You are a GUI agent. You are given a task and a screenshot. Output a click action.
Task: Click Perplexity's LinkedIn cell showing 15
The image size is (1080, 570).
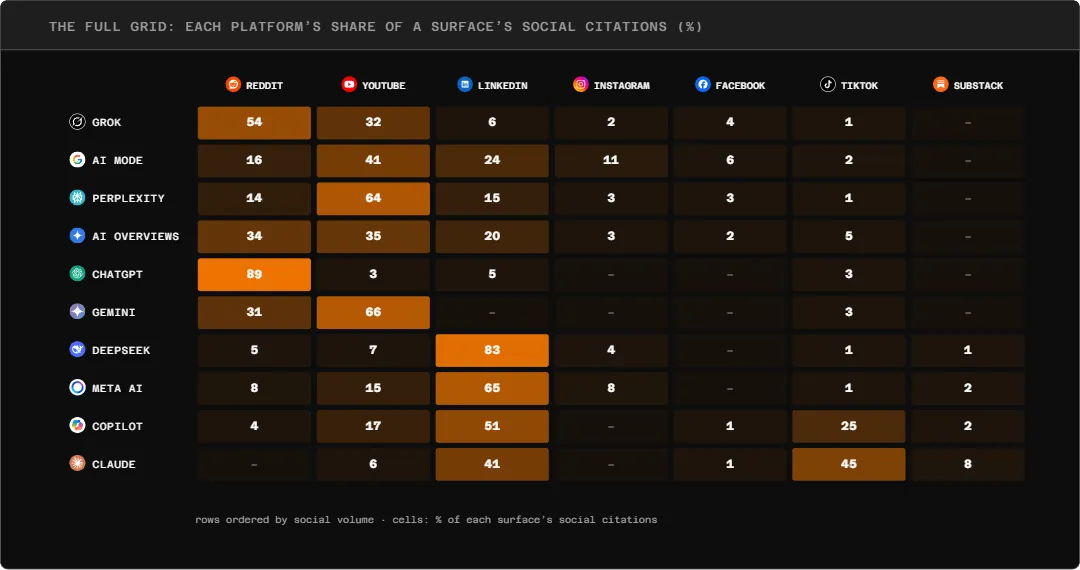tap(492, 198)
